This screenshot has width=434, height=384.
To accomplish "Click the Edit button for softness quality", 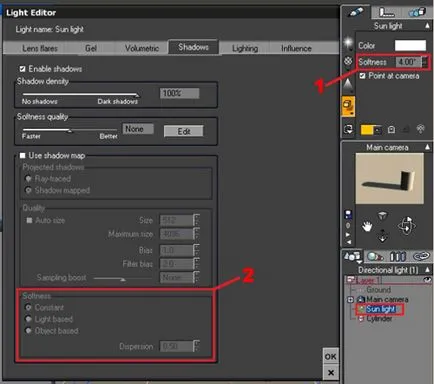I will 184,131.
